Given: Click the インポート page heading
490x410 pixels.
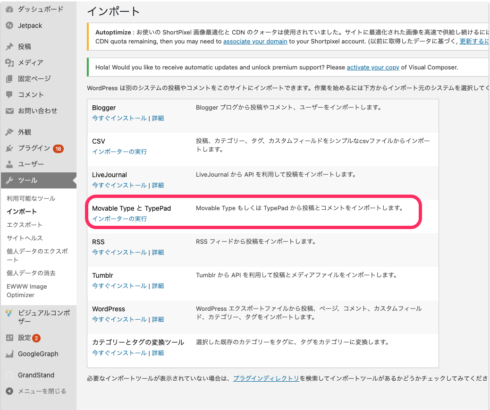Looking at the screenshot, I should coord(113,11).
